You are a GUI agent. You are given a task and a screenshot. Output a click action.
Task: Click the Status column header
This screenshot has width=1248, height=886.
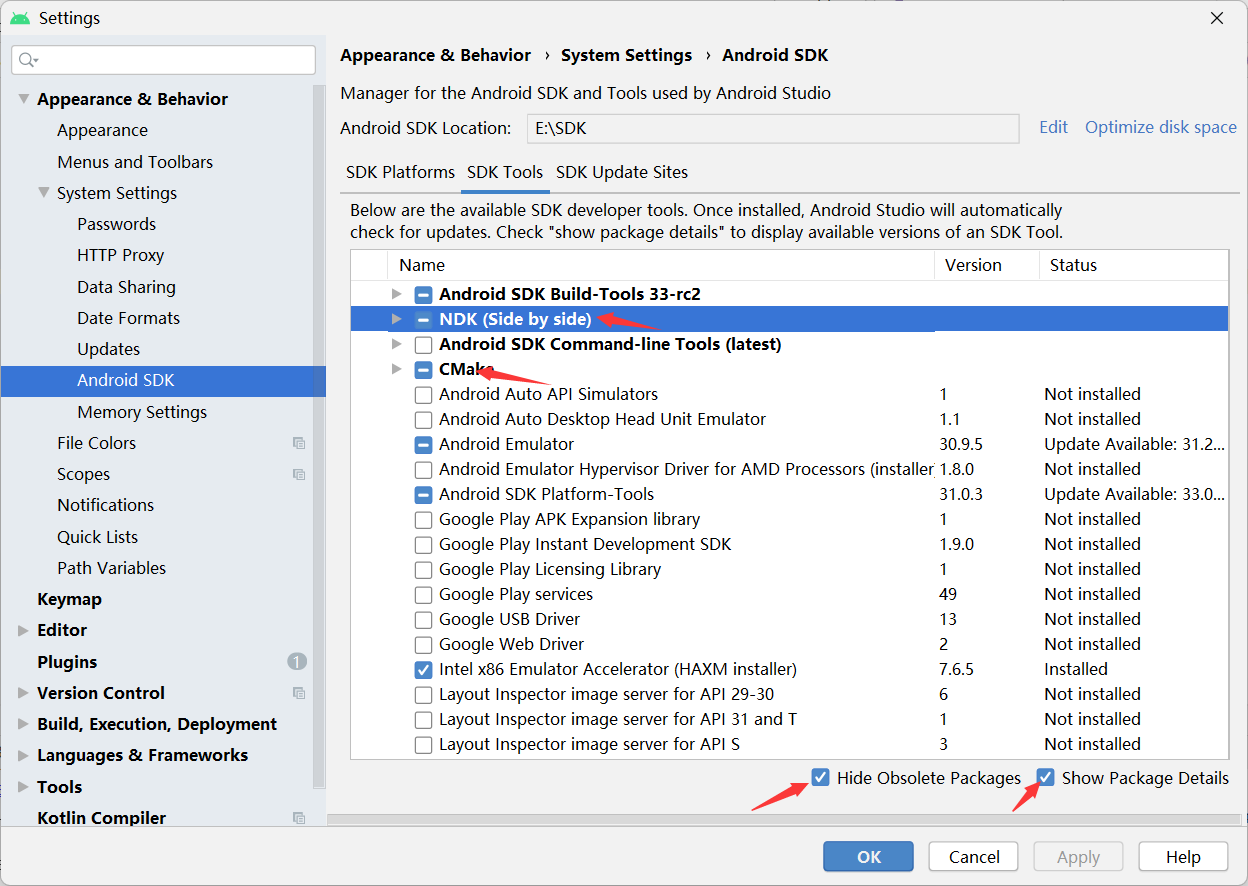click(1133, 265)
